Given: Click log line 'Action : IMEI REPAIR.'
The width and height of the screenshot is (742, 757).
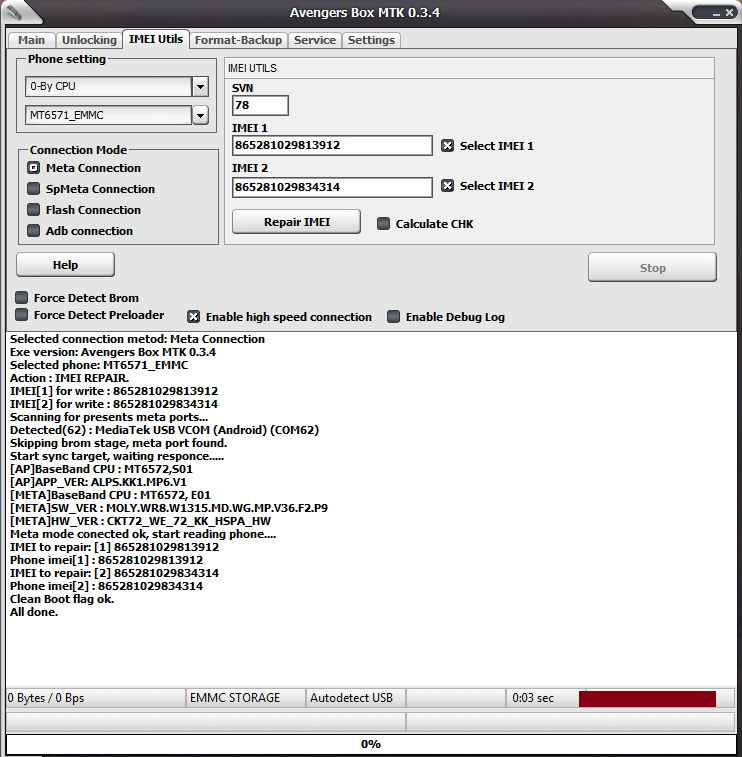Looking at the screenshot, I should (x=70, y=378).
